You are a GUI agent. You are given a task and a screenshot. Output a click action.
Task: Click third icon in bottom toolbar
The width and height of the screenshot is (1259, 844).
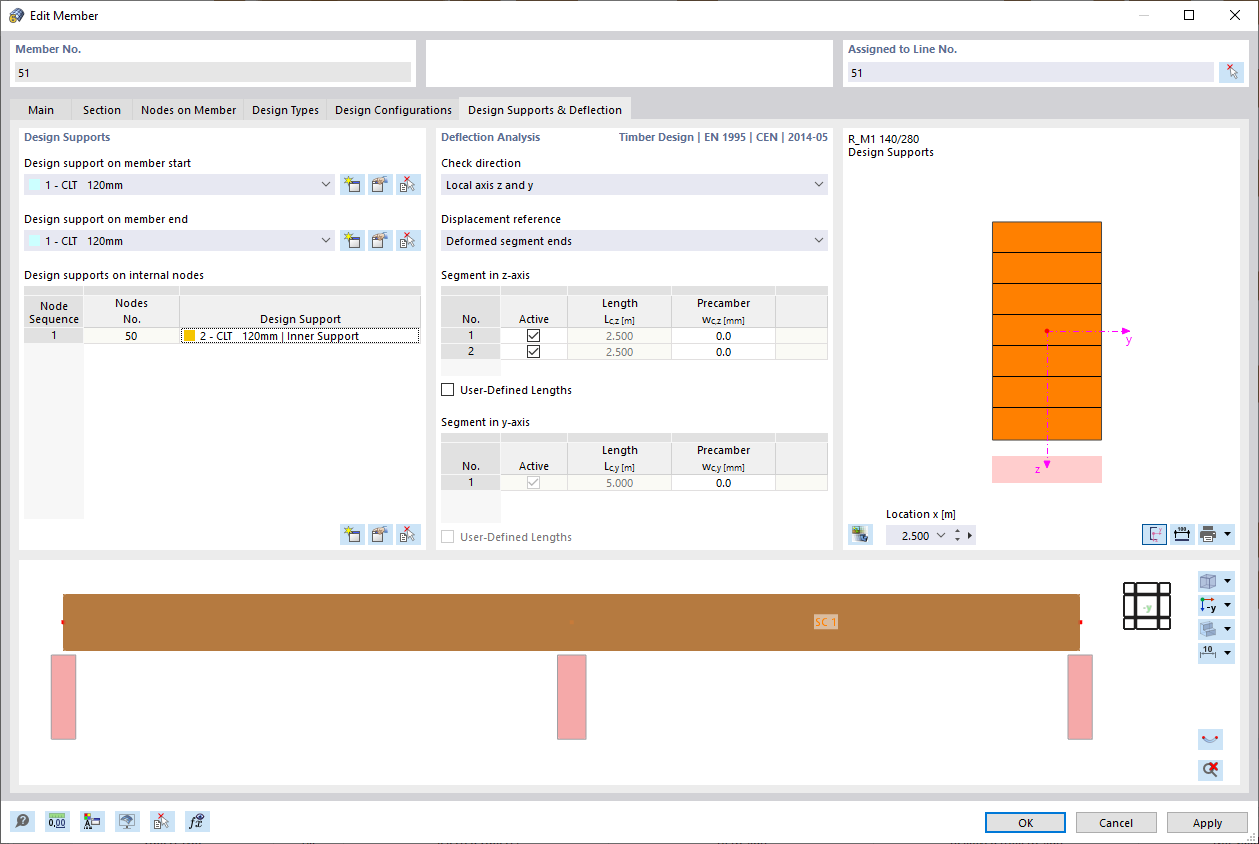(92, 822)
